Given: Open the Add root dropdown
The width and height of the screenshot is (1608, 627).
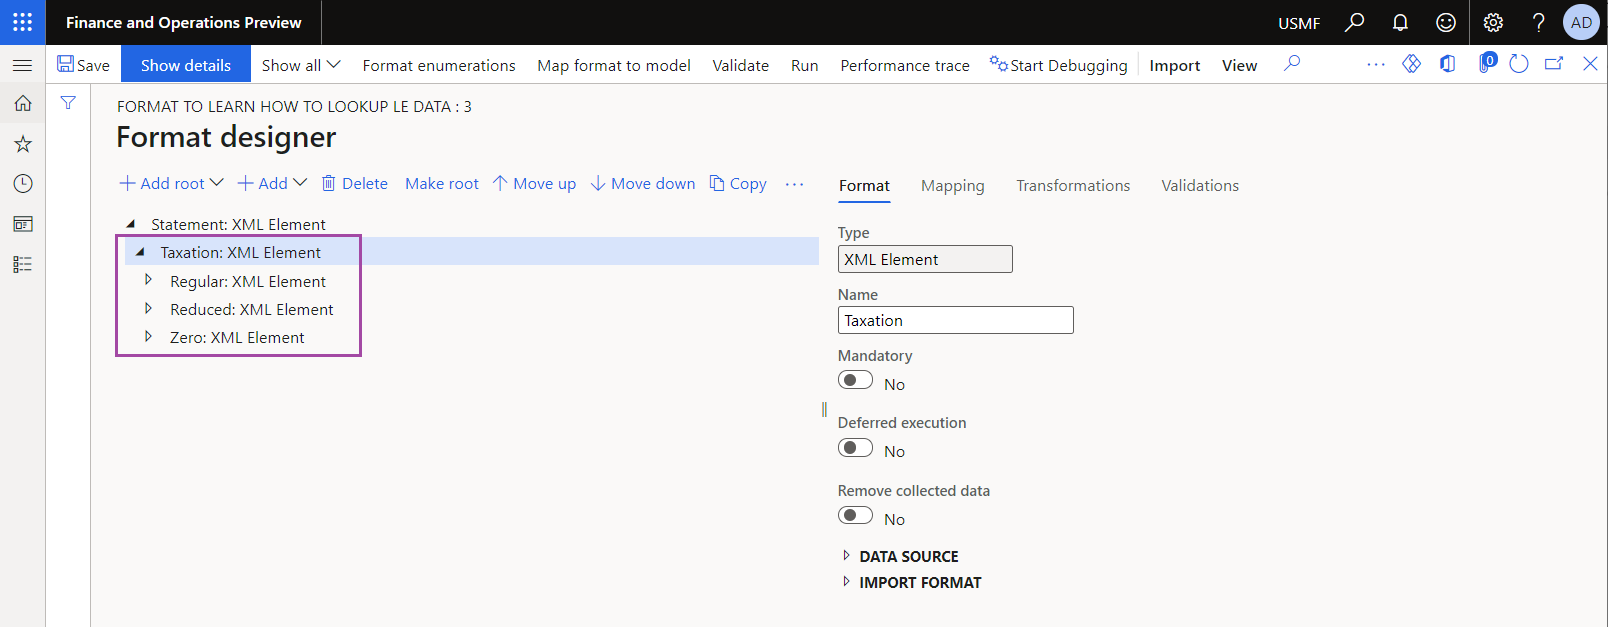Looking at the screenshot, I should 171,183.
